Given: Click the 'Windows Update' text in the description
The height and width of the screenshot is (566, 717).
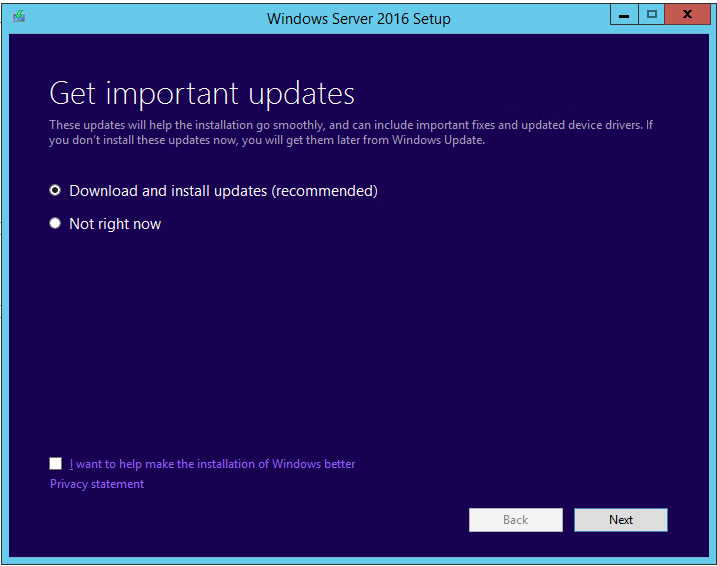Looking at the screenshot, I should (x=438, y=140).
